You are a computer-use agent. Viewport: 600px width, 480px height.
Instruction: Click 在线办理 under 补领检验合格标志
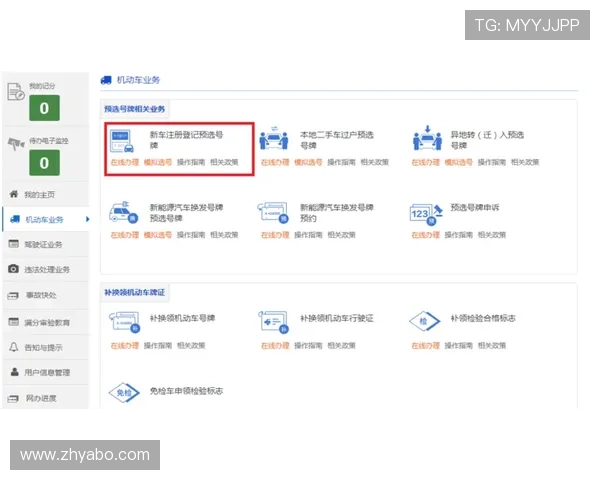point(426,346)
